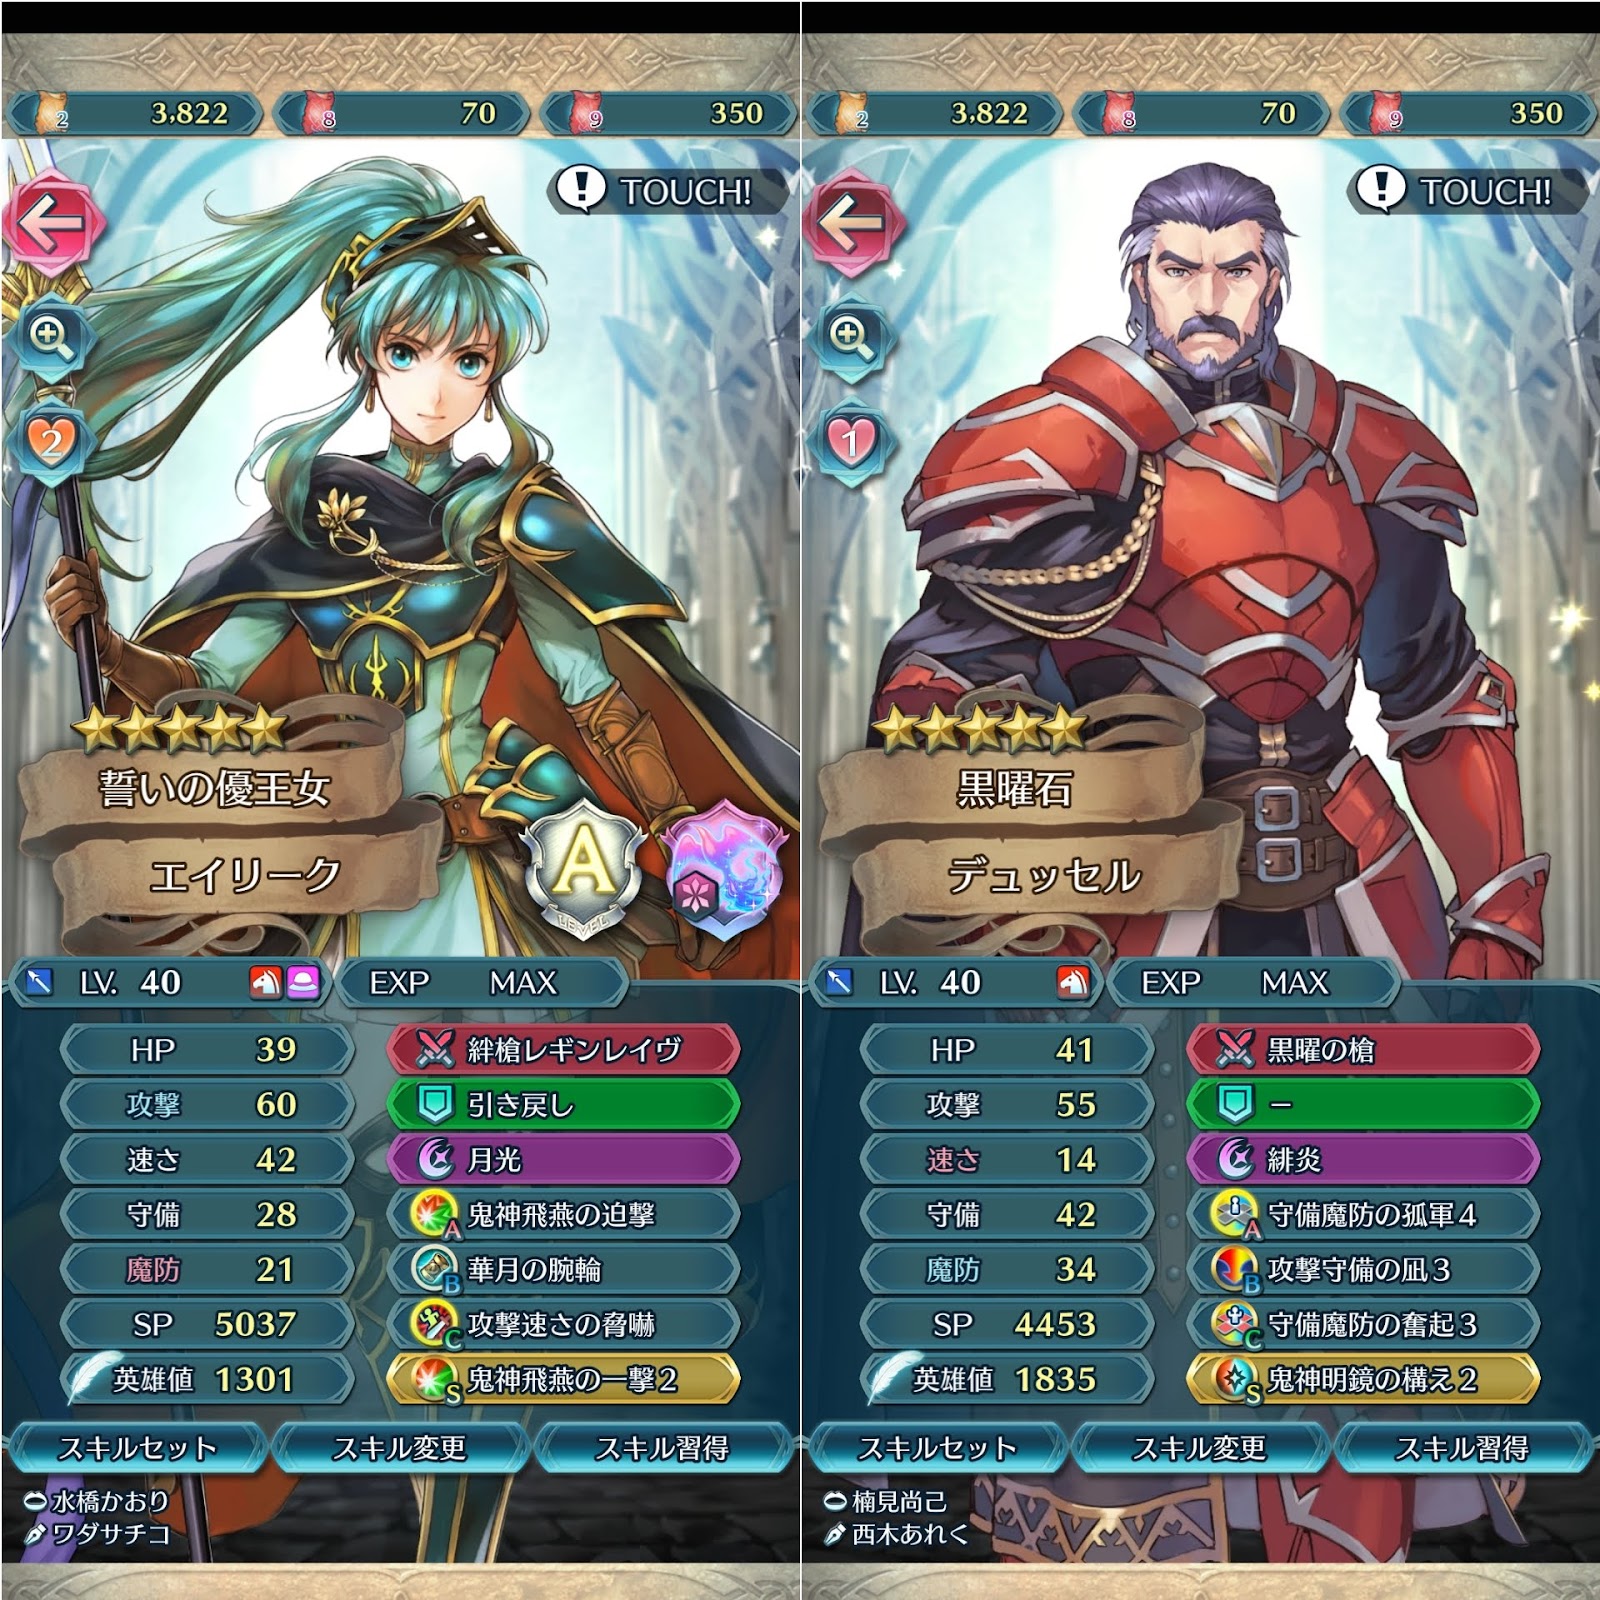Tap Duessel's 黒曜の槍 weapon row
This screenshot has height=1600, width=1600.
(1363, 1049)
